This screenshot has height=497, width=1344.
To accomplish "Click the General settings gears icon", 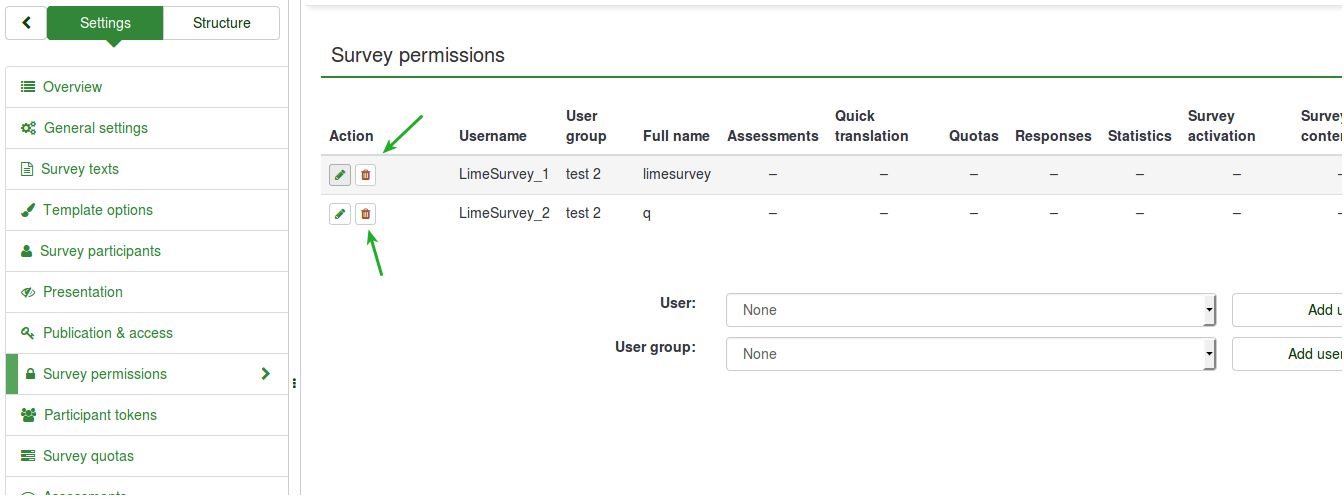I will [x=29, y=128].
